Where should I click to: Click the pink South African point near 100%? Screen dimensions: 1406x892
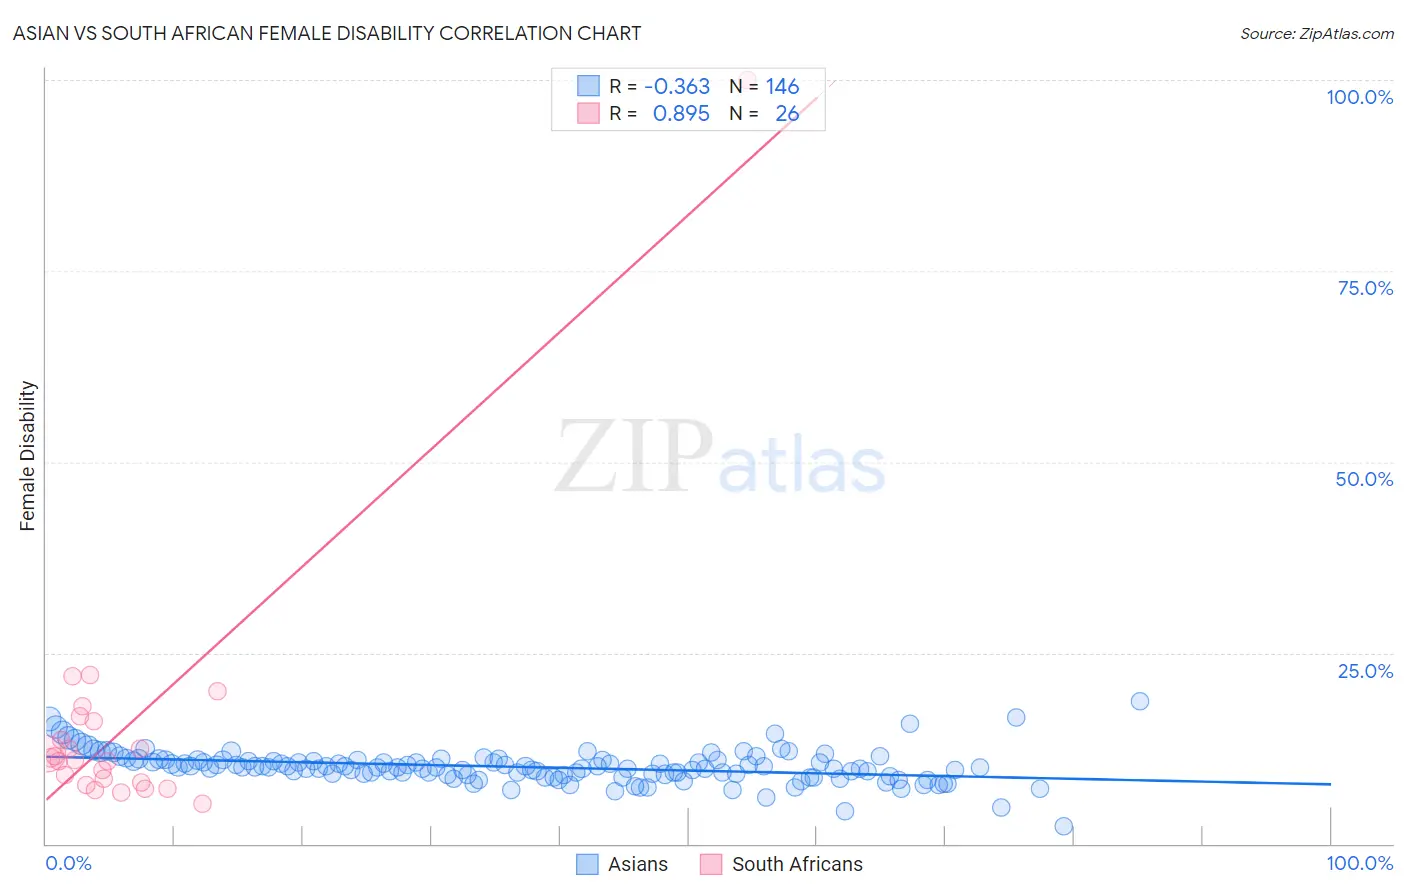point(747,81)
